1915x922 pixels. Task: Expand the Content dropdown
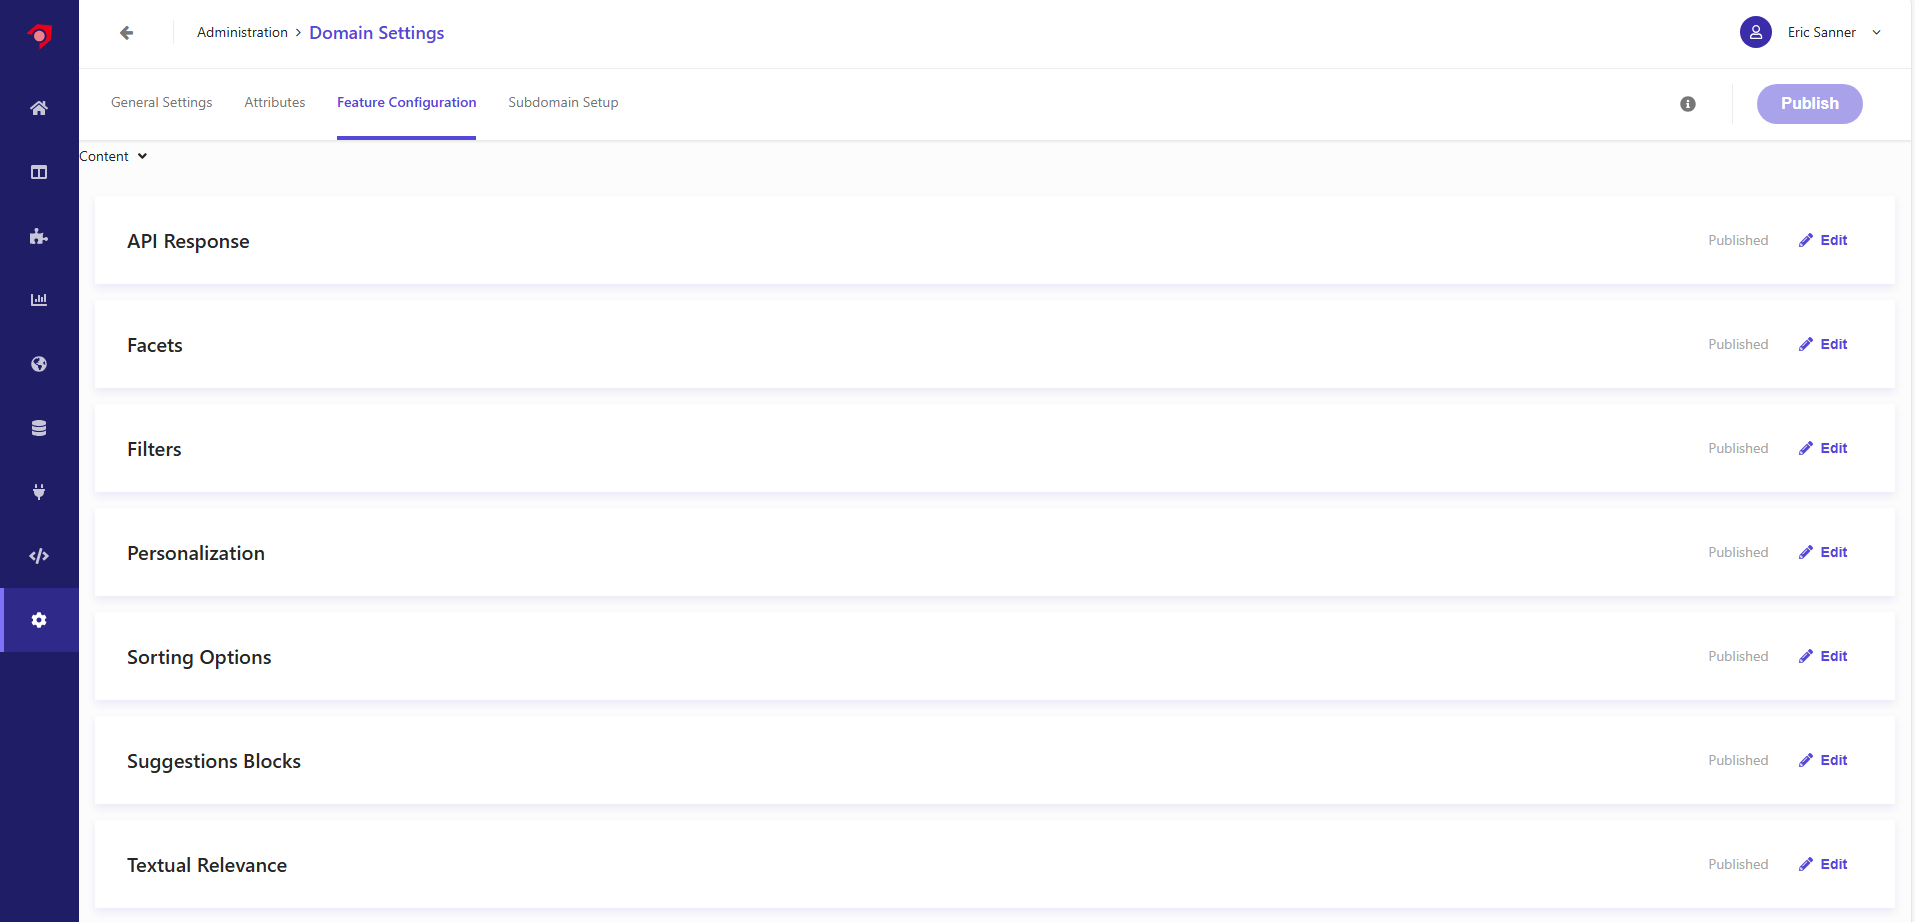(113, 156)
